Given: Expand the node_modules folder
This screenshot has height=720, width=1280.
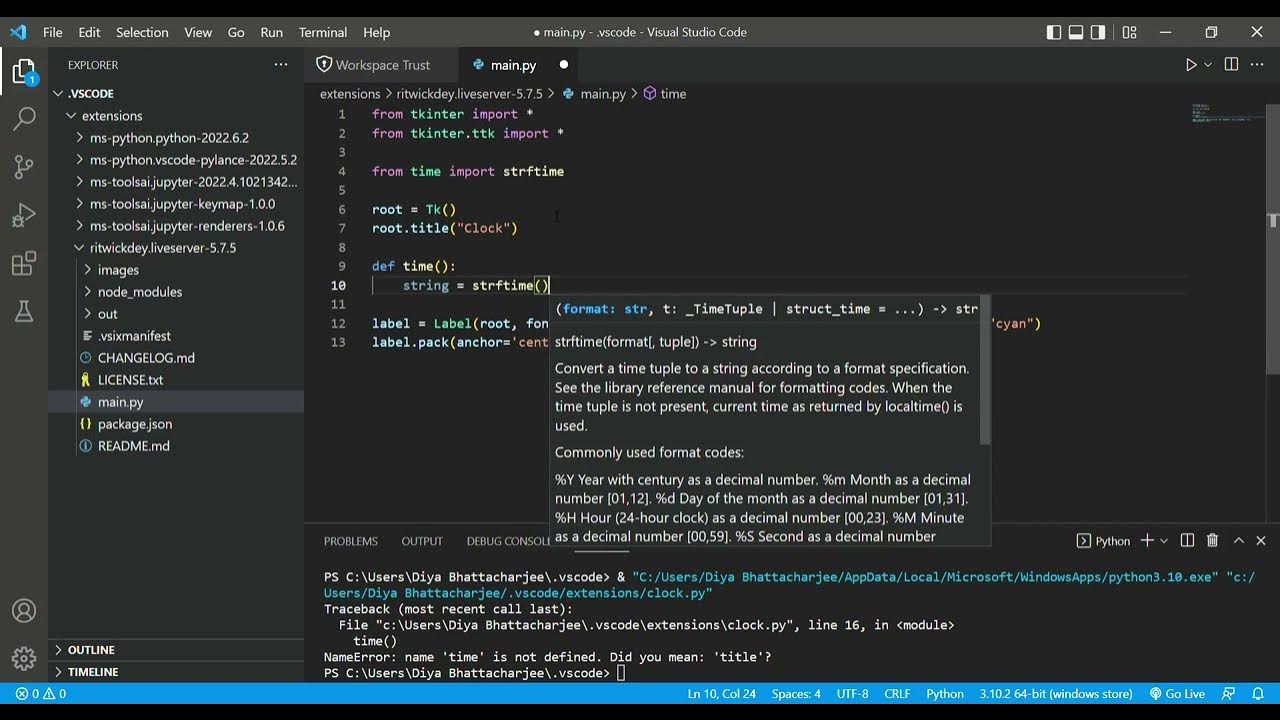Looking at the screenshot, I should coord(176,292).
